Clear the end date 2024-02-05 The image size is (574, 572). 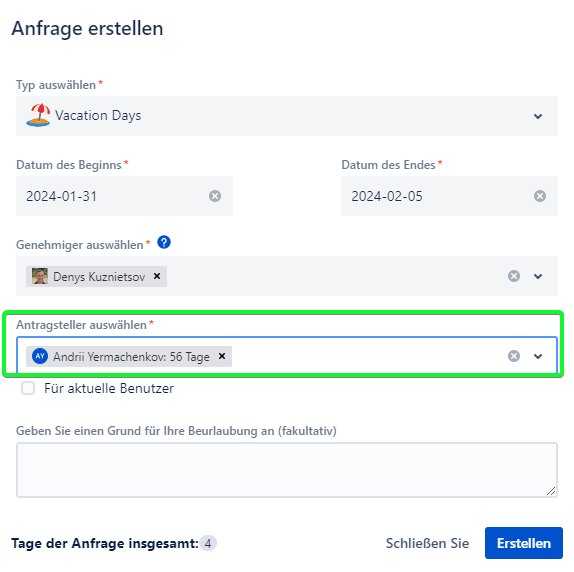click(x=540, y=196)
